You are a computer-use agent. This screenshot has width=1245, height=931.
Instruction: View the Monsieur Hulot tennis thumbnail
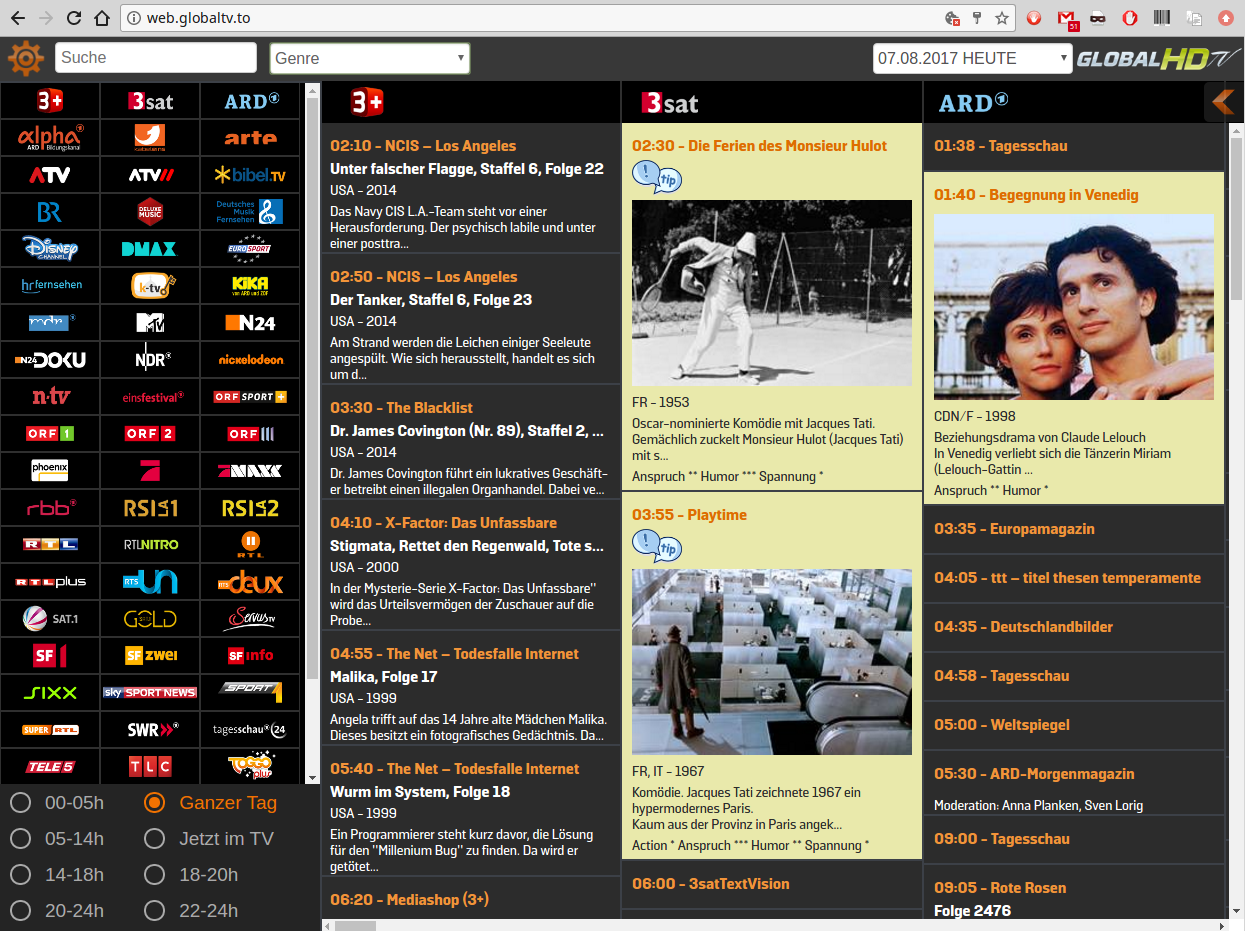click(772, 293)
